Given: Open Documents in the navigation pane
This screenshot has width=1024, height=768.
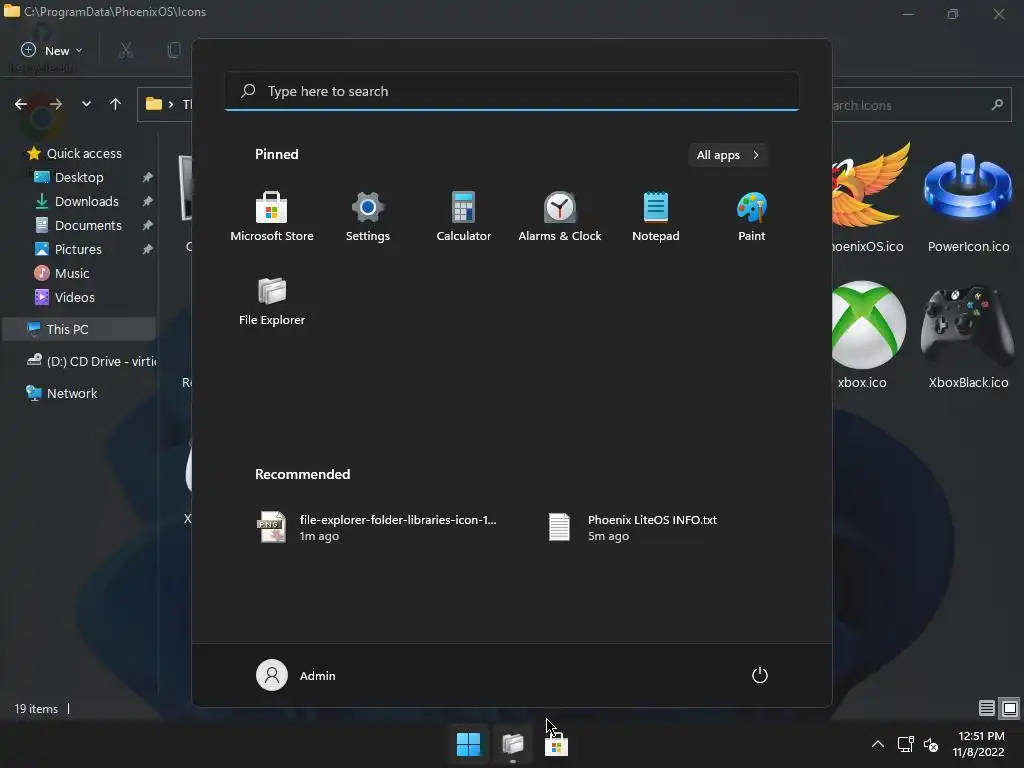Looking at the screenshot, I should (78, 225).
